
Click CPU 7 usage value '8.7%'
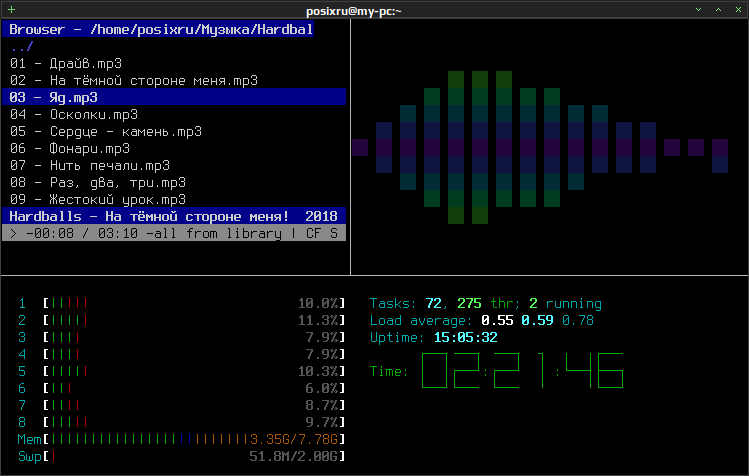(x=321, y=405)
